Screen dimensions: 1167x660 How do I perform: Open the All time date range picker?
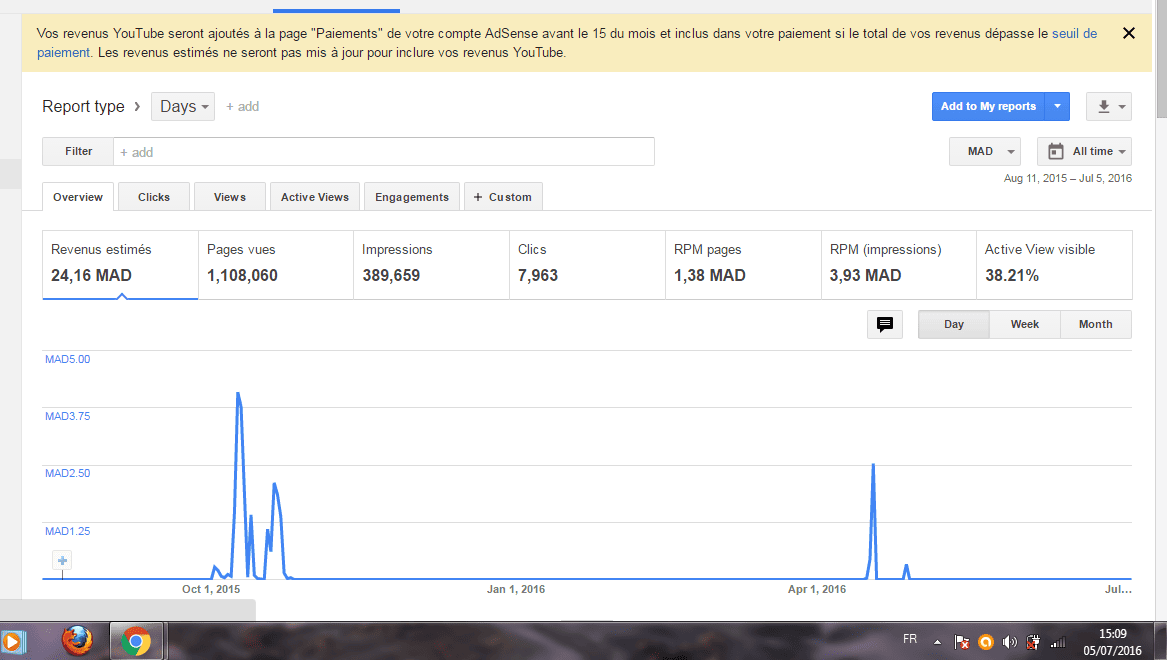pyautogui.click(x=1084, y=152)
